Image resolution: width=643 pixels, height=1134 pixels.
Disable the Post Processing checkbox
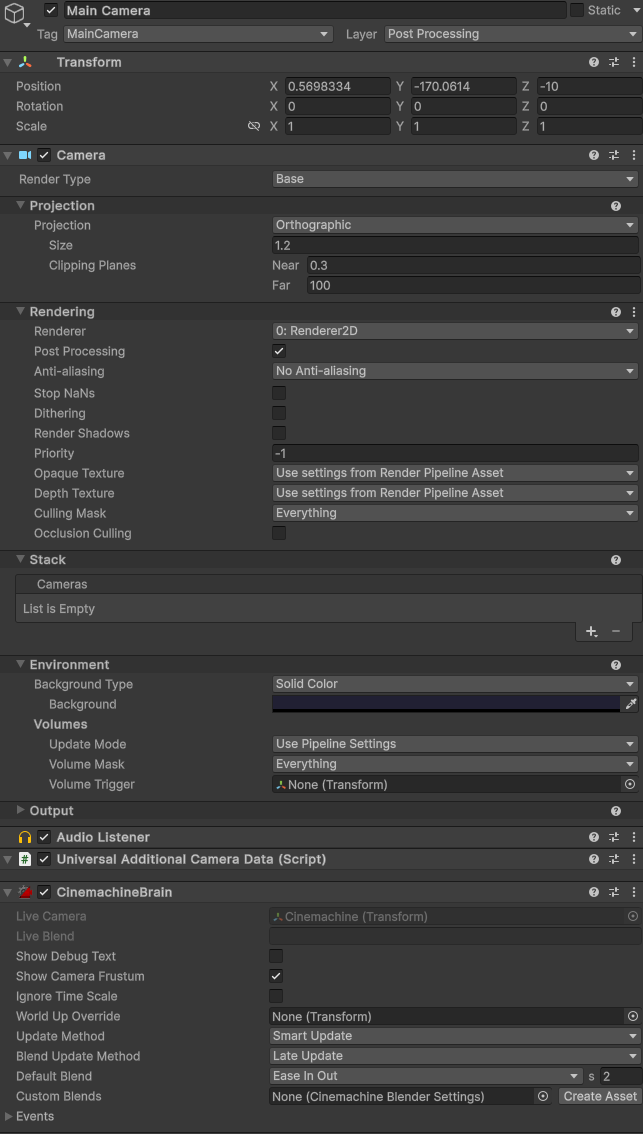(x=279, y=351)
